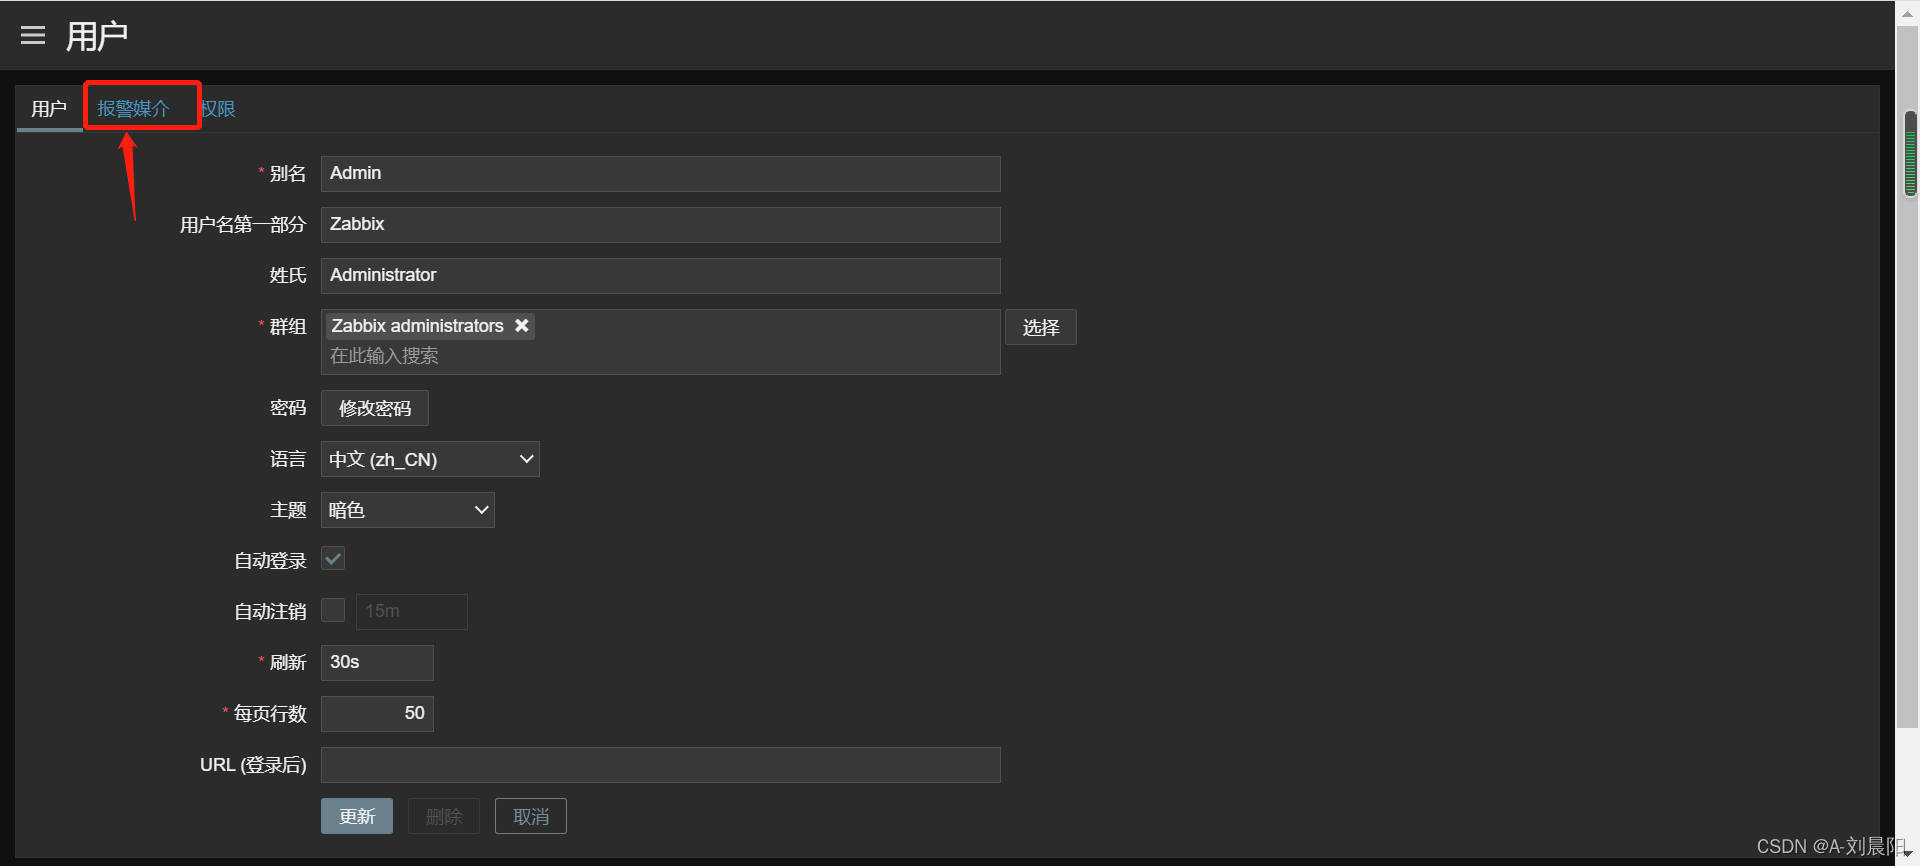Screen dimensions: 1920x866
Task: Click the 姓氏 field containing Administrator
Action: tap(660, 275)
